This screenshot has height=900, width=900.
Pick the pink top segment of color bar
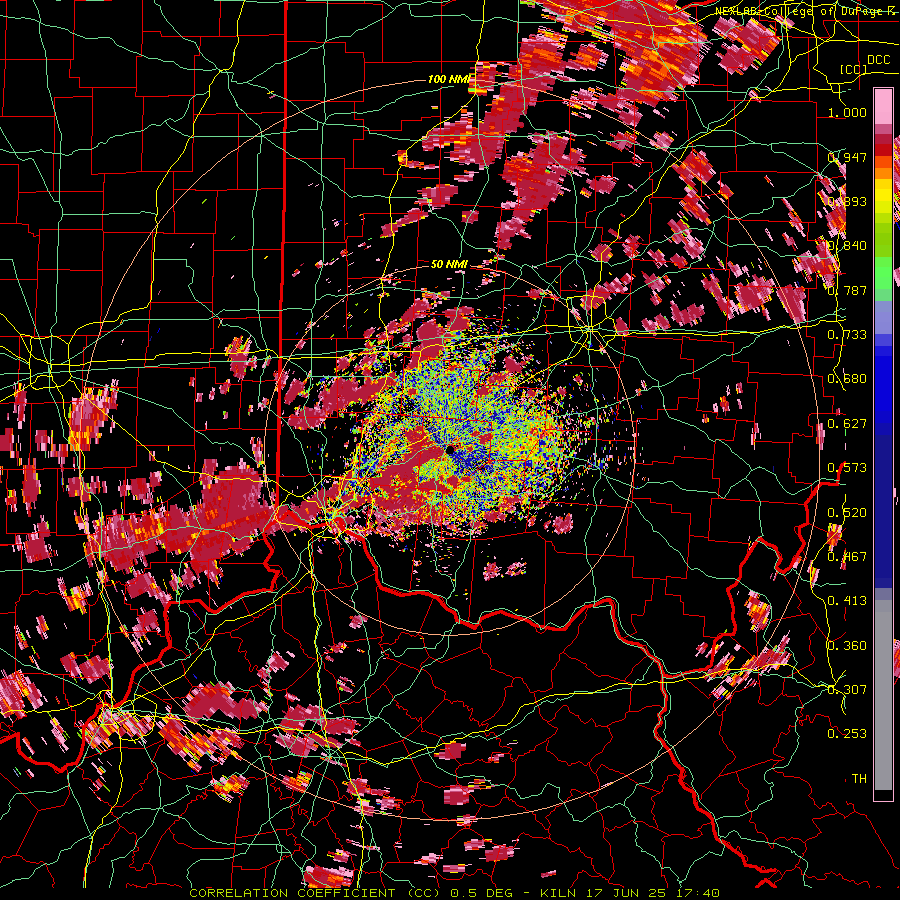(883, 107)
